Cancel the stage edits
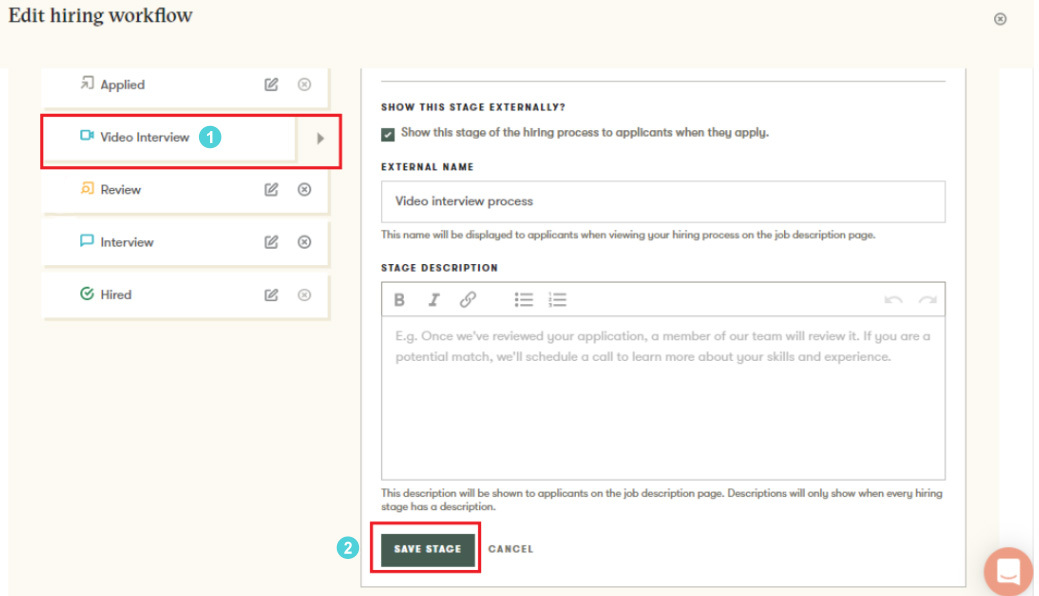Viewport: 1039px width, 596px height. click(510, 549)
